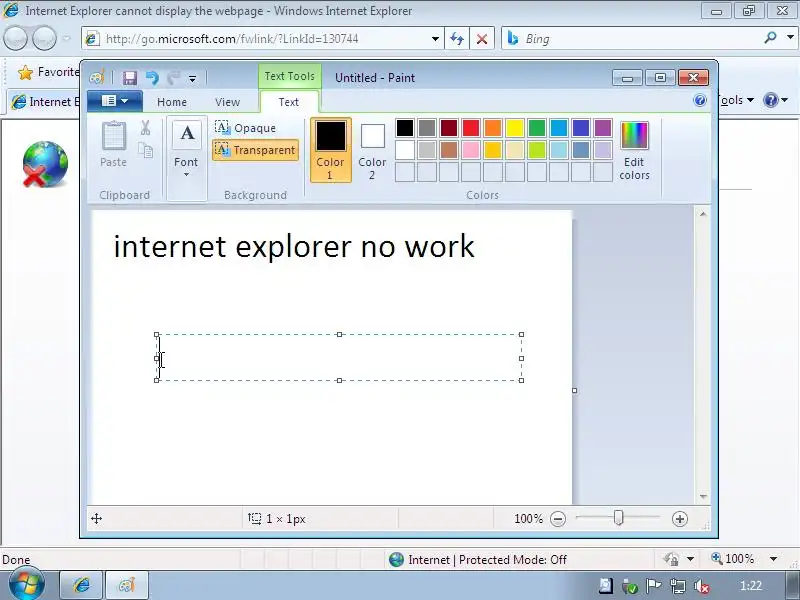
Task: Switch to the View ribbon tab
Action: coord(228,102)
